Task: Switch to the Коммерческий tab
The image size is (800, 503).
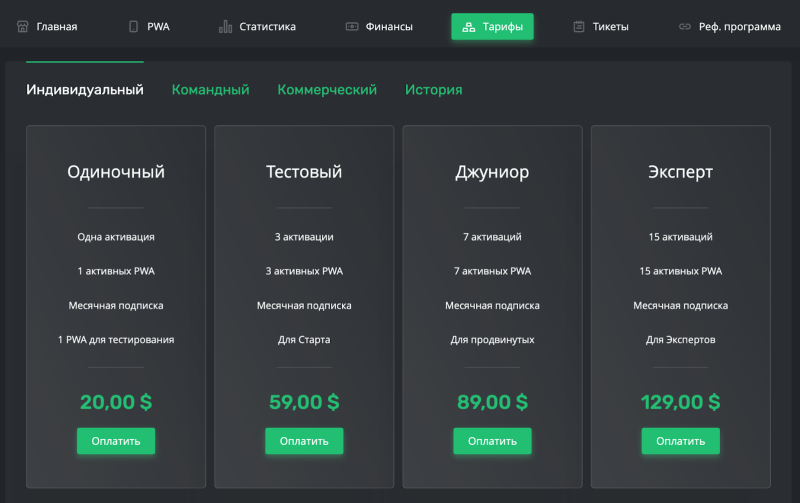Action: pyautogui.click(x=327, y=90)
